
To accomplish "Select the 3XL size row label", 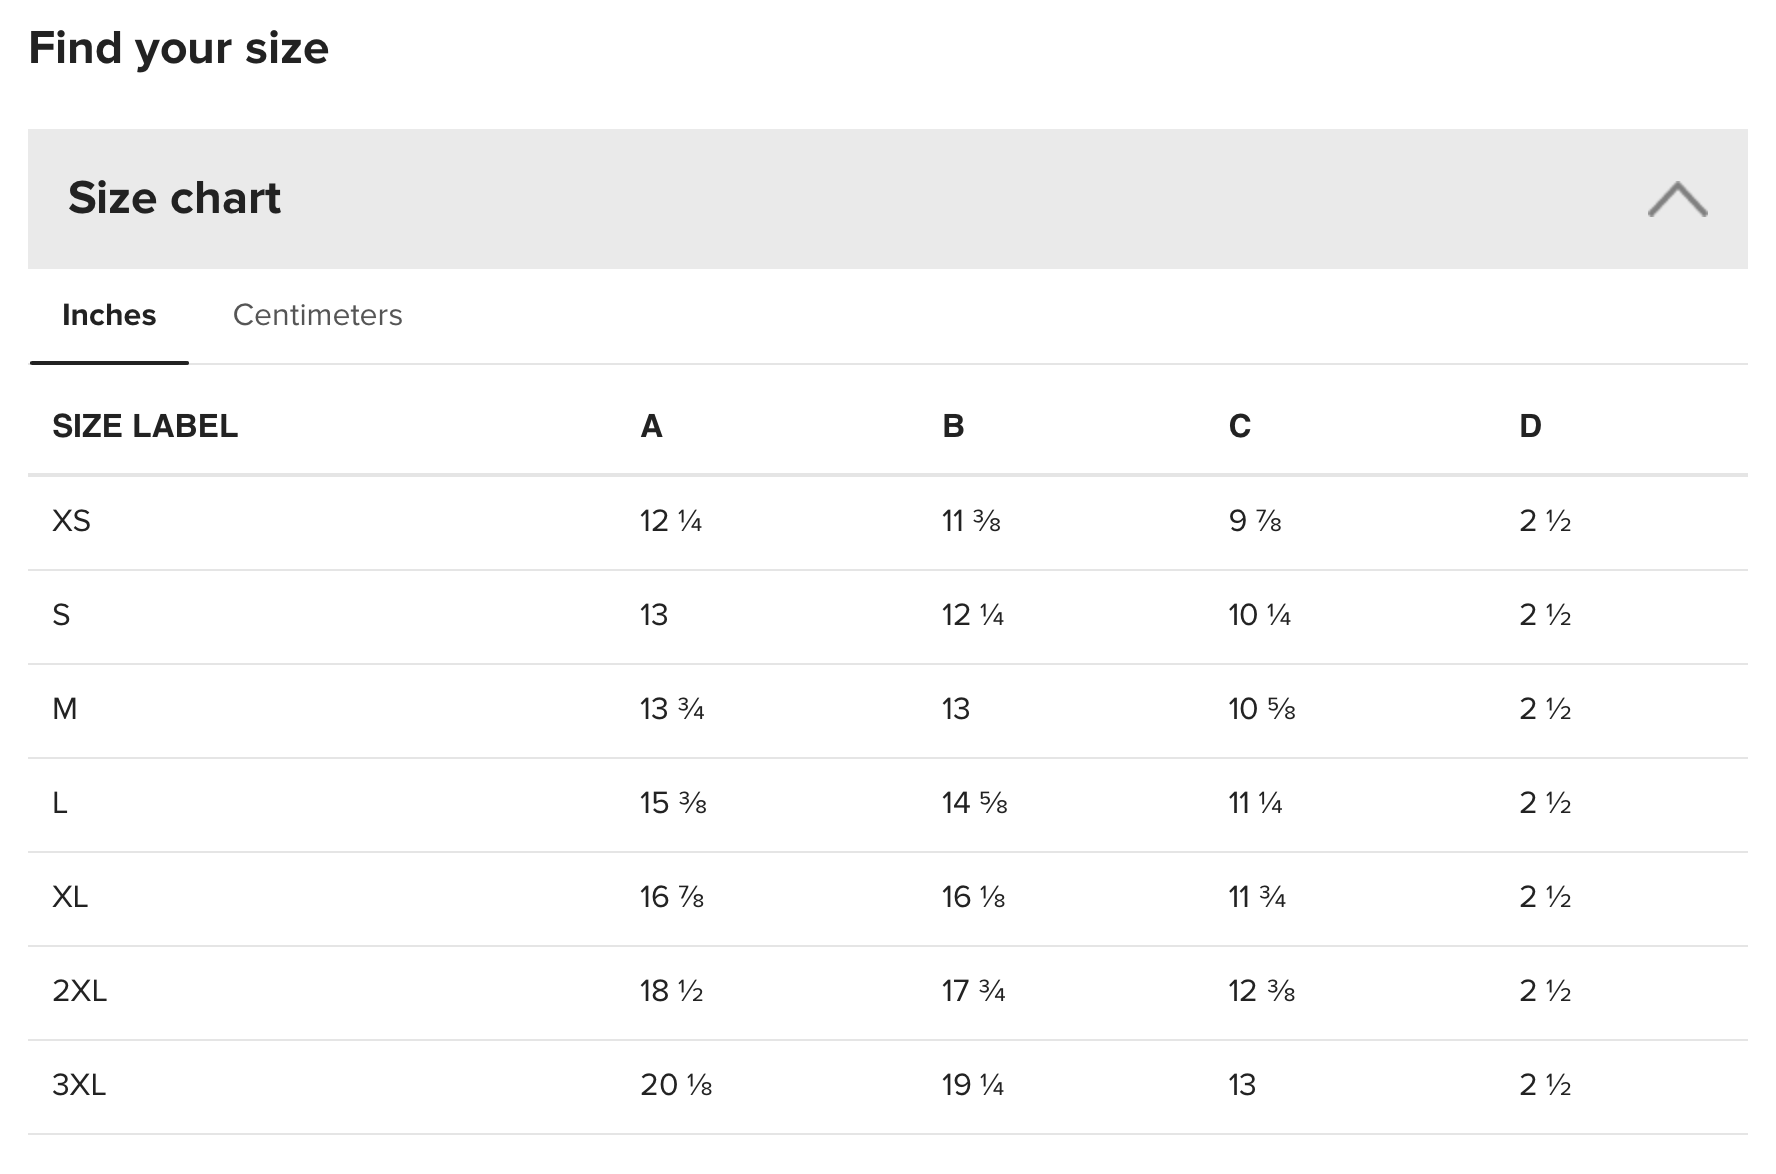I will pos(79,1085).
